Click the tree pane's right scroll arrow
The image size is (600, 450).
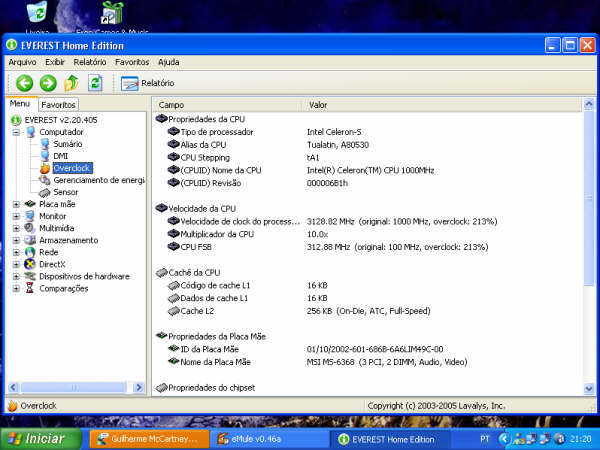(x=139, y=388)
